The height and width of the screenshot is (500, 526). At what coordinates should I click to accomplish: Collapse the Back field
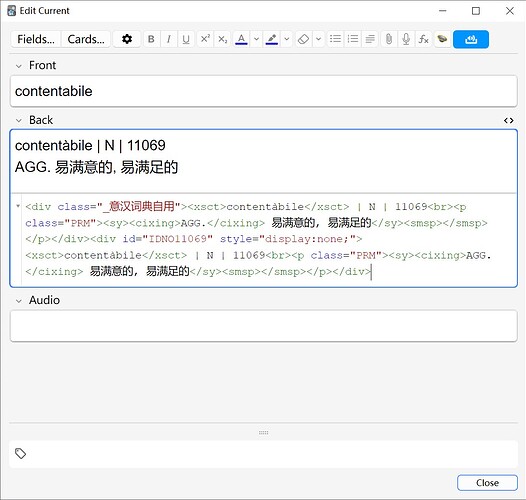[x=19, y=120]
